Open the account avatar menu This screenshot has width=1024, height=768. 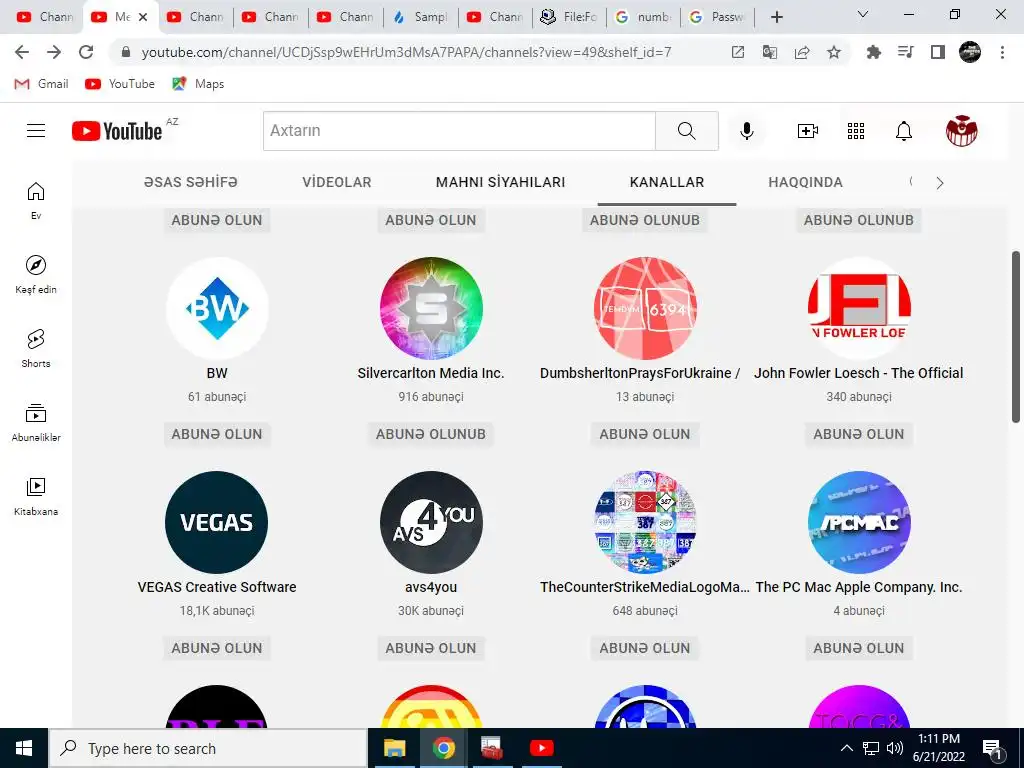[x=961, y=131]
